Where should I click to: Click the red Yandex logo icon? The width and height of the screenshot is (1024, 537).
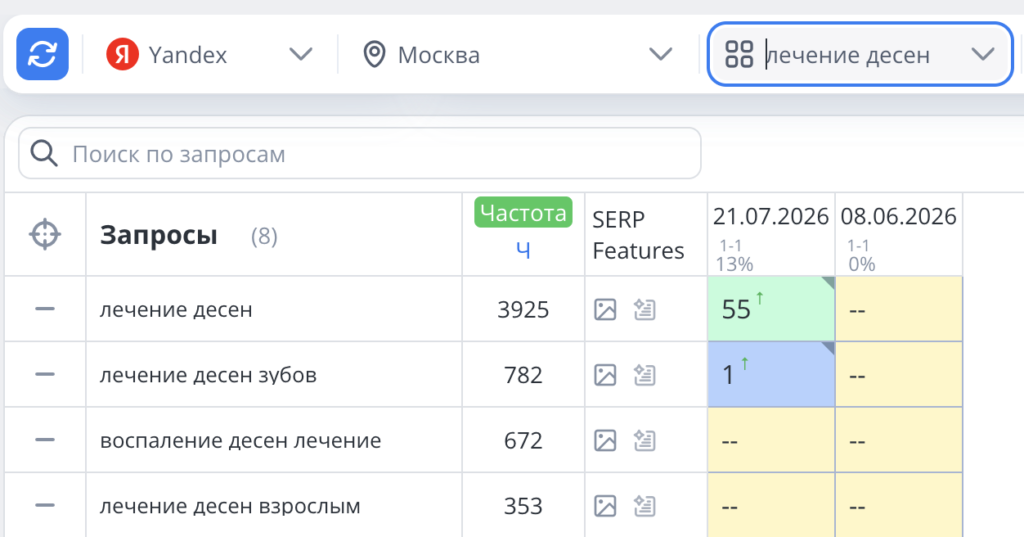[x=123, y=54]
